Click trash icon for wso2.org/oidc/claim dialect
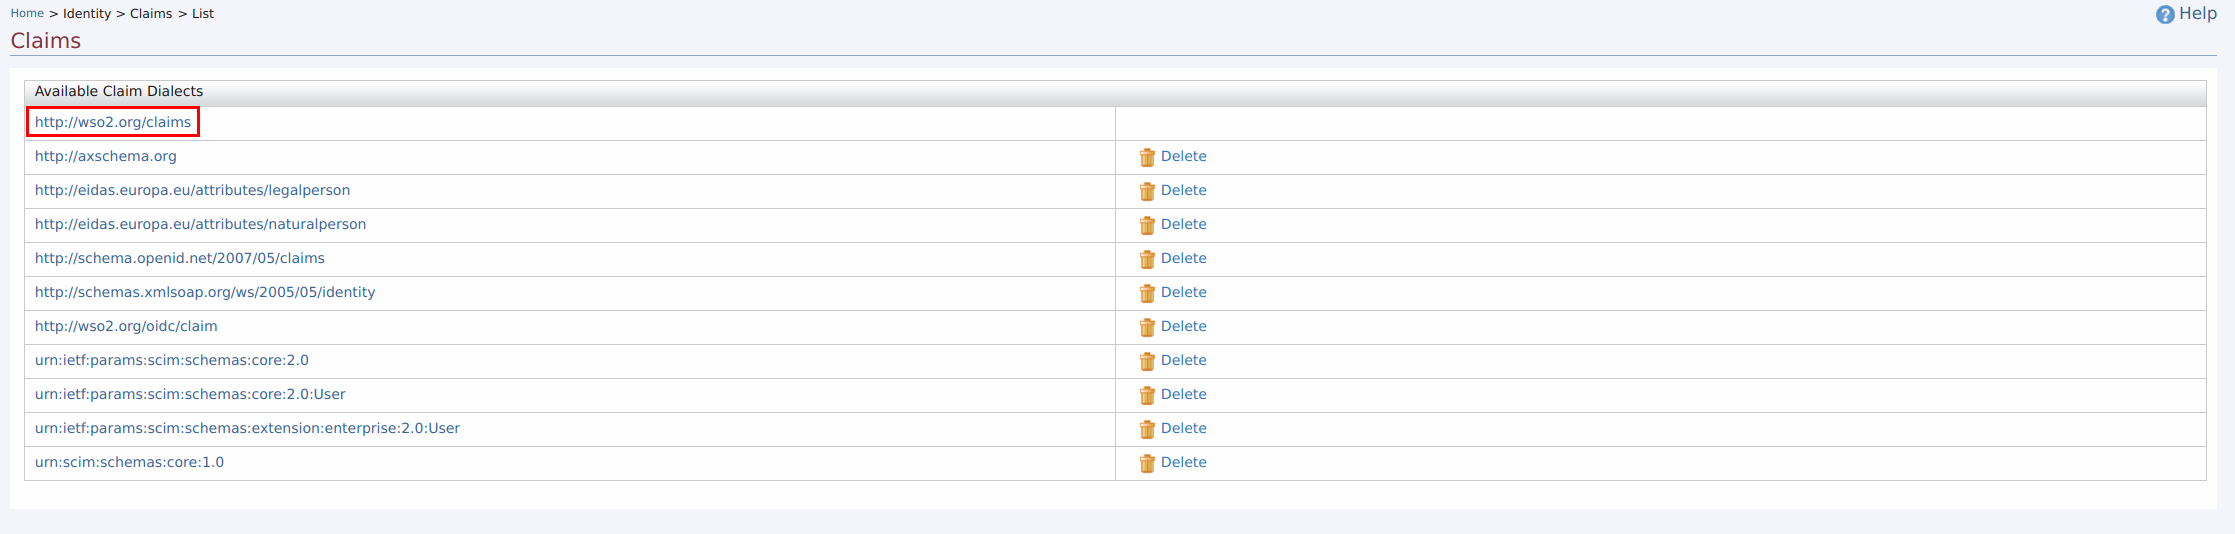The width and height of the screenshot is (2235, 534). [1147, 327]
